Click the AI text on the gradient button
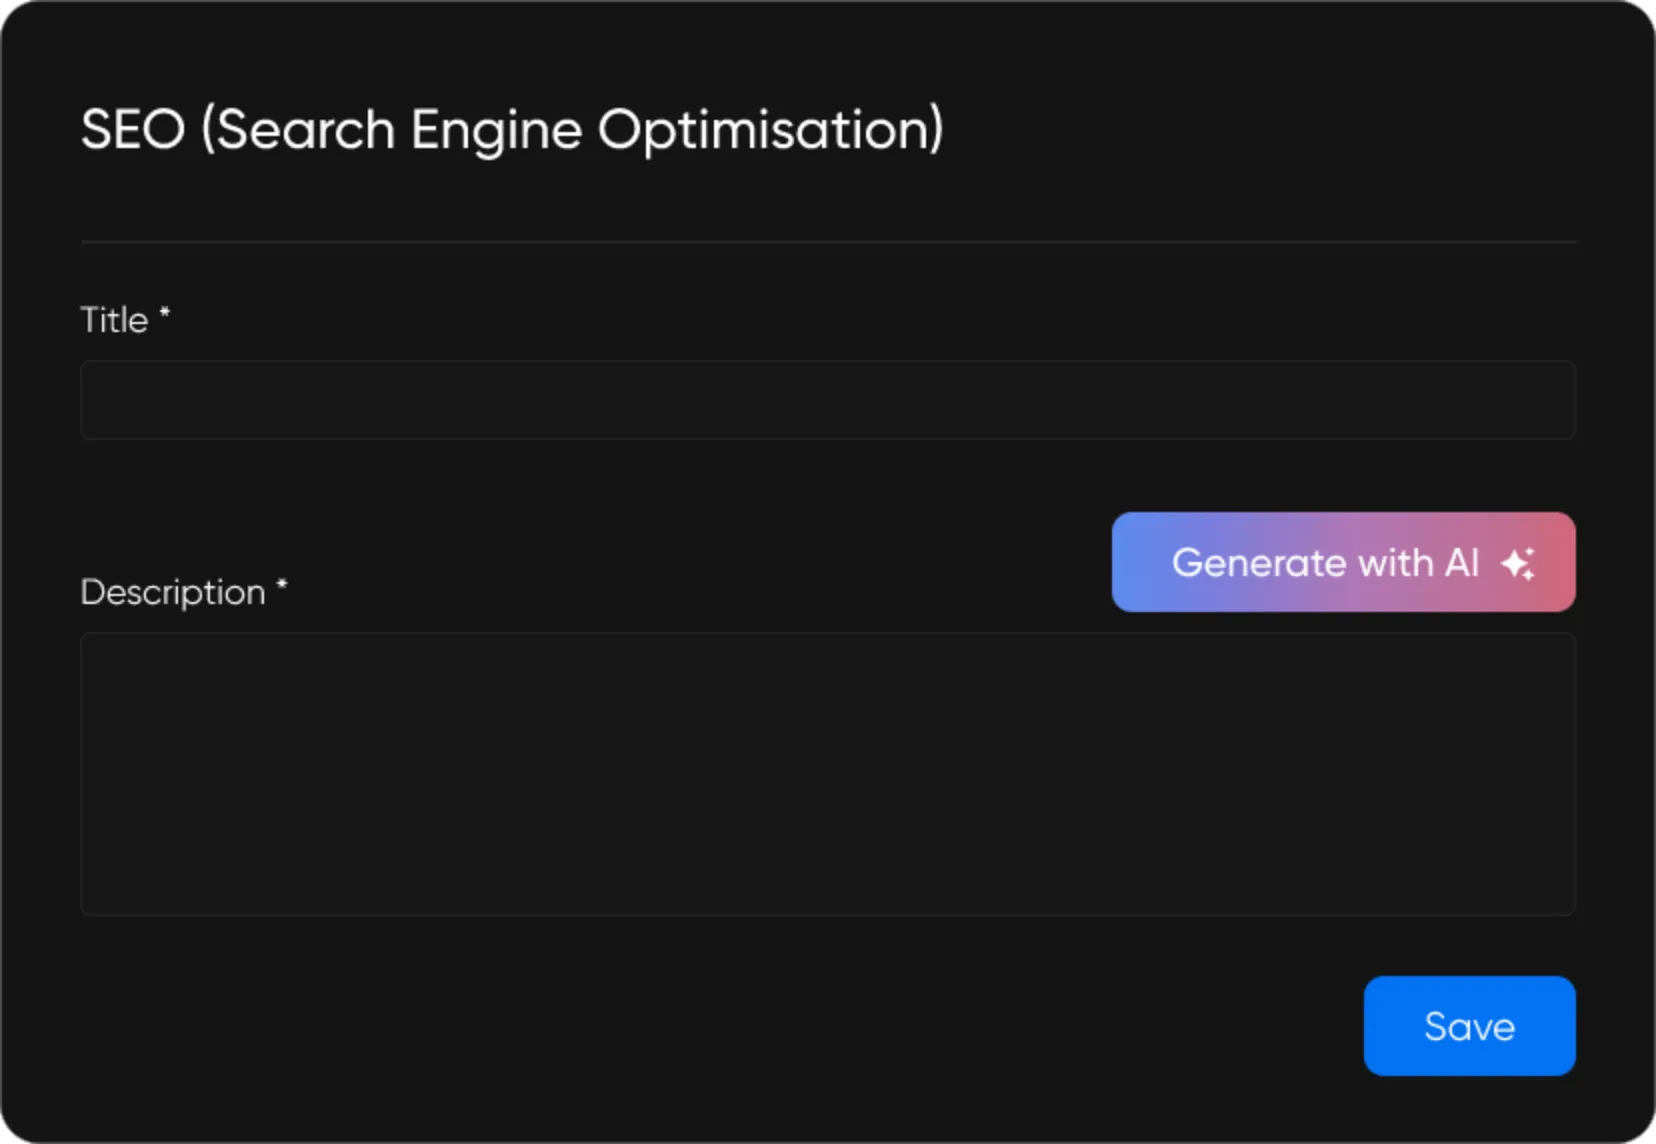Image resolution: width=1656 pixels, height=1144 pixels. [1461, 563]
